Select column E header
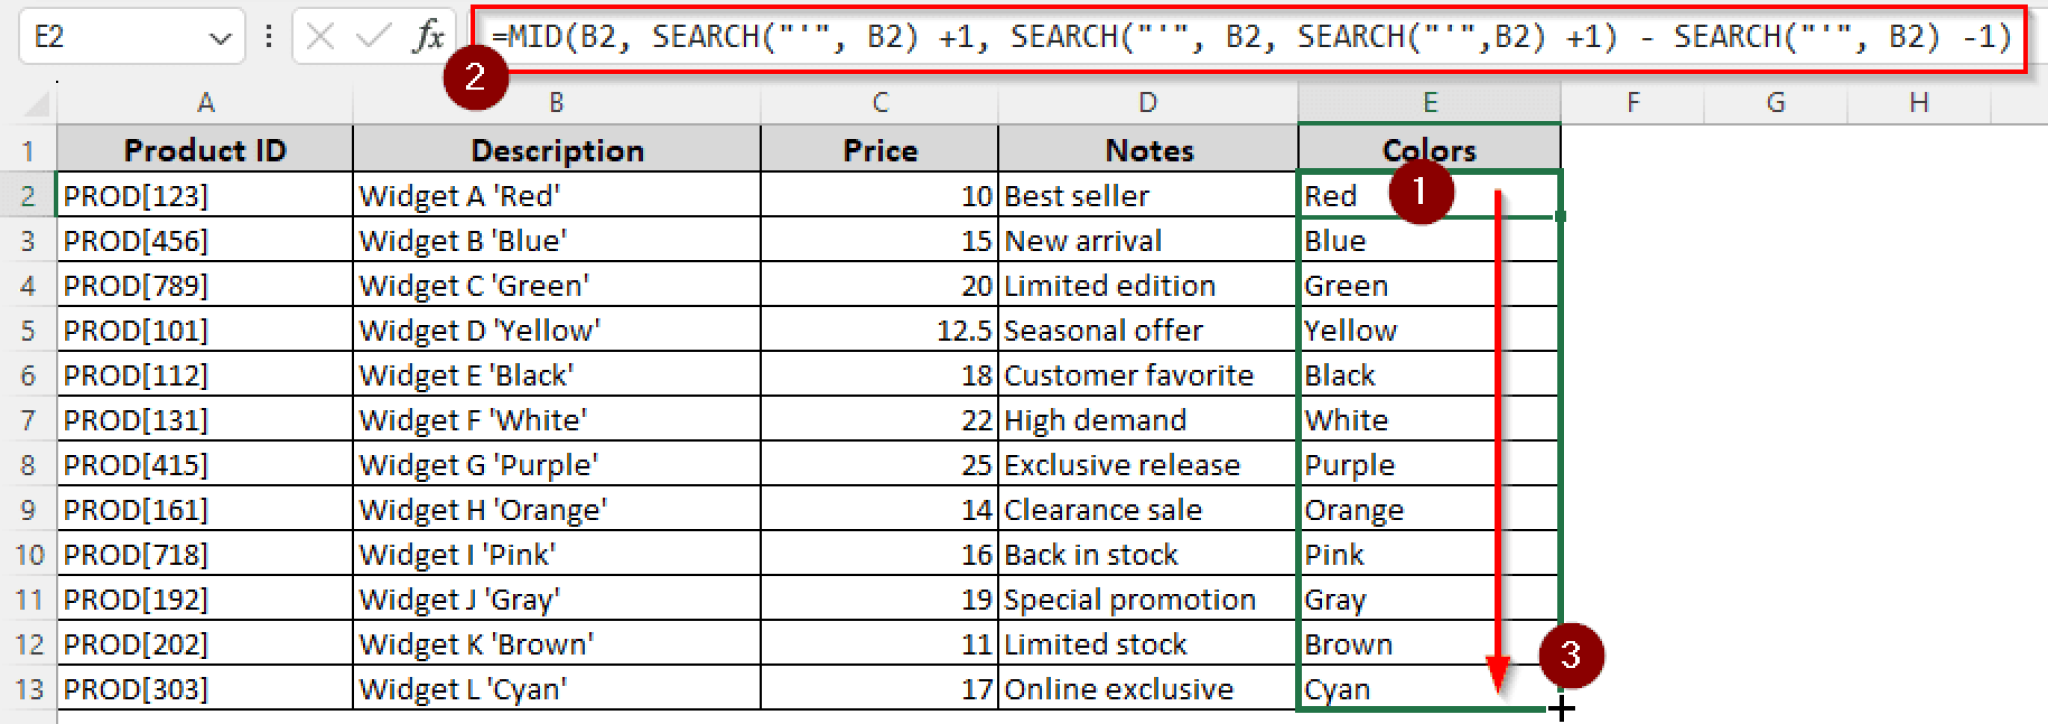Image resolution: width=2048 pixels, height=724 pixels. (1429, 102)
